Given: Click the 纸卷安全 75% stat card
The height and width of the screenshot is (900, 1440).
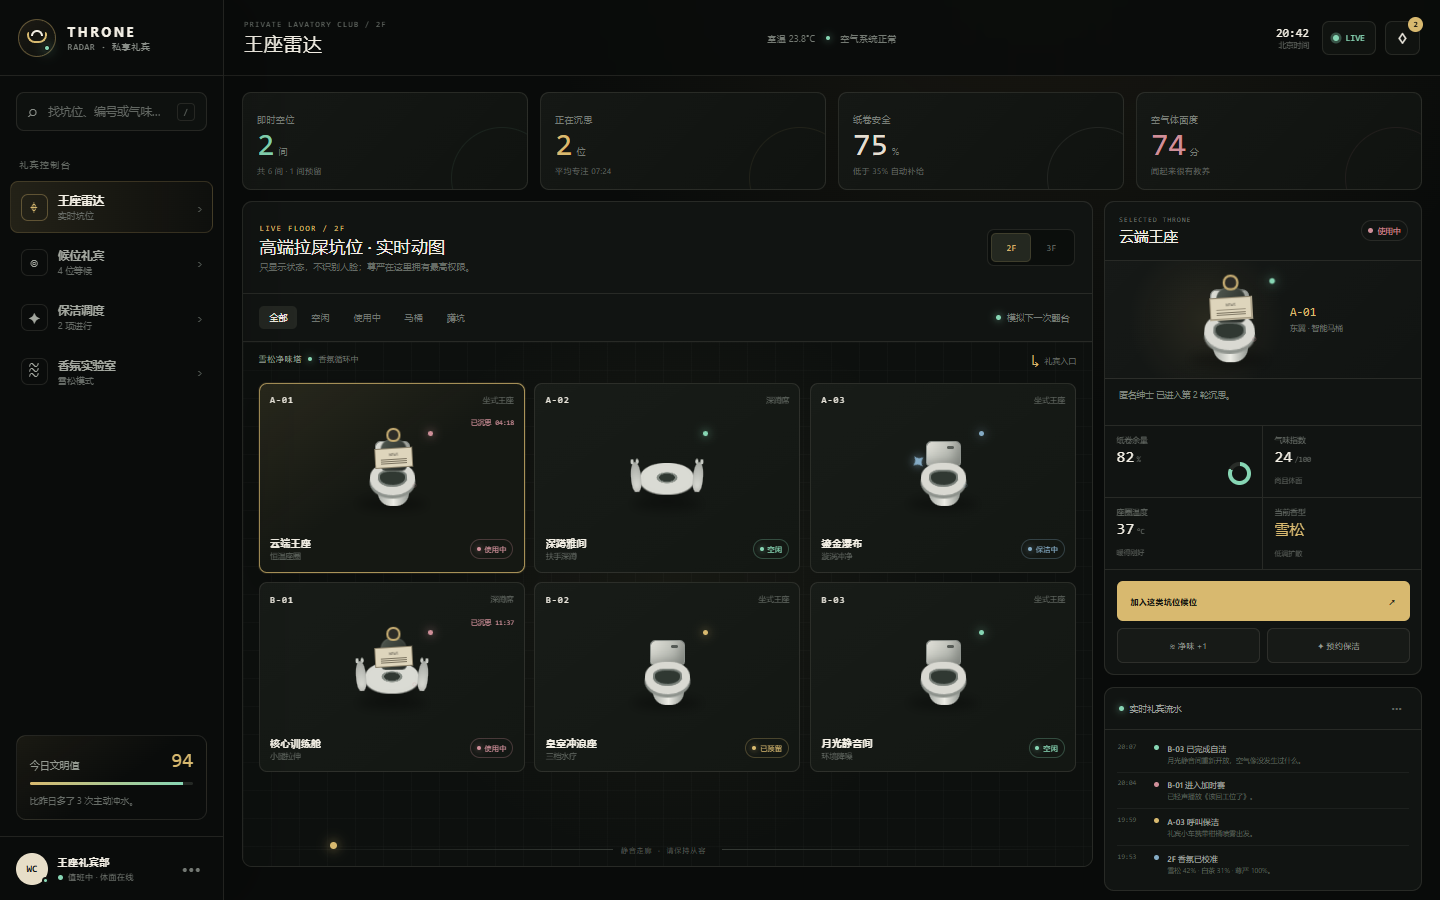Looking at the screenshot, I should tap(980, 141).
